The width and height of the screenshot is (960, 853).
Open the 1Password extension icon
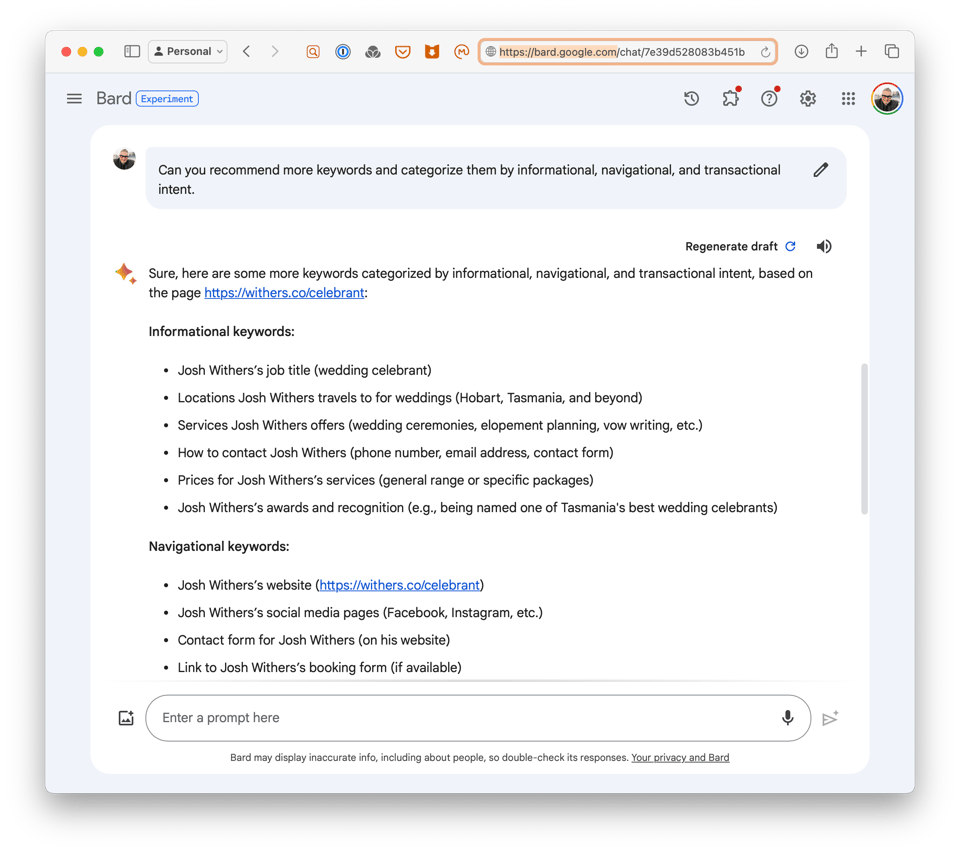(343, 51)
